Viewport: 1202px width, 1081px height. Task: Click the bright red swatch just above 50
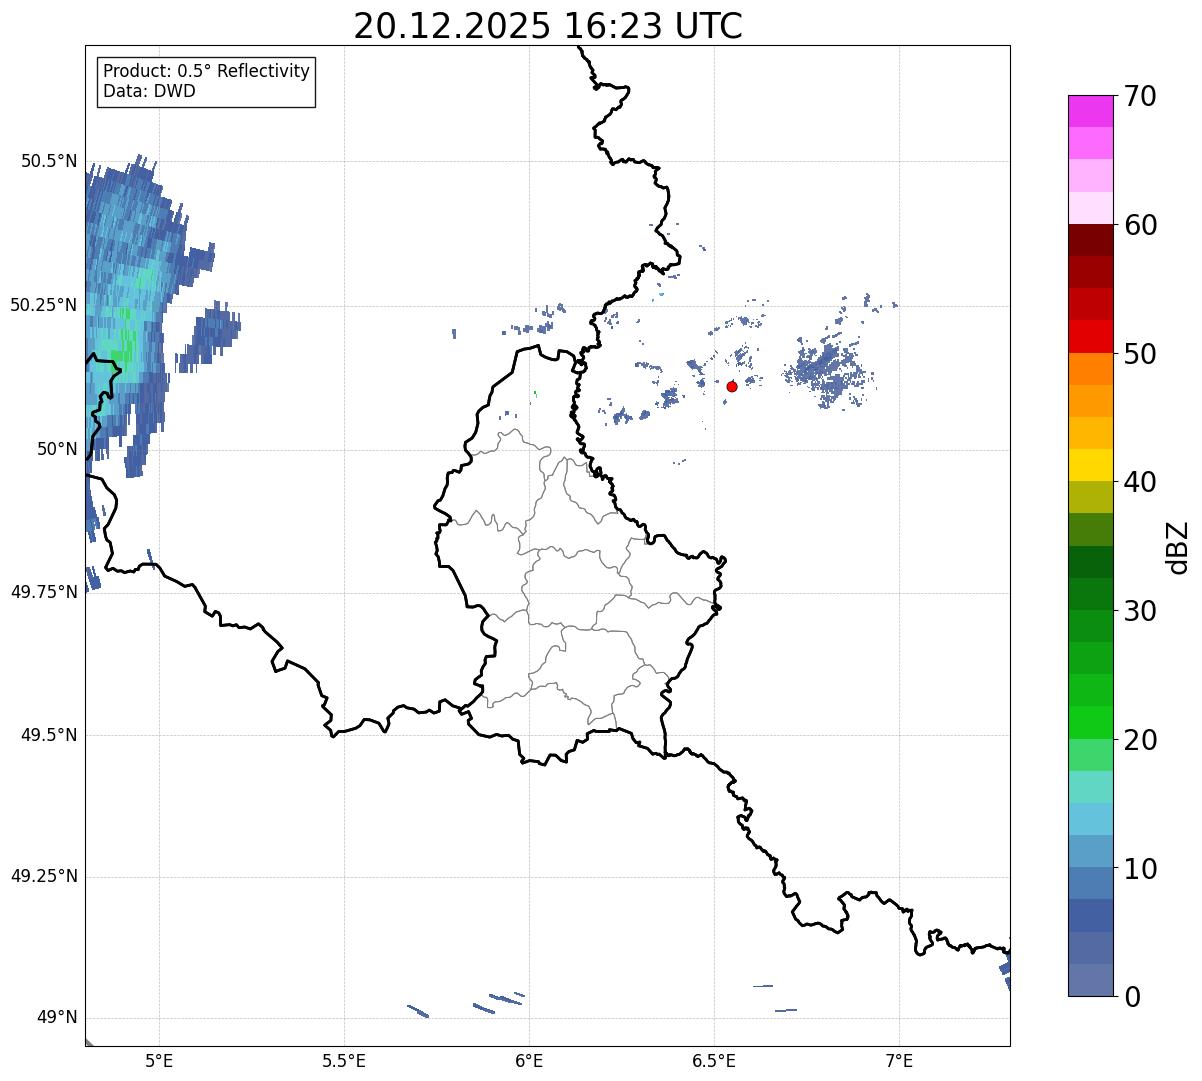(x=1091, y=337)
